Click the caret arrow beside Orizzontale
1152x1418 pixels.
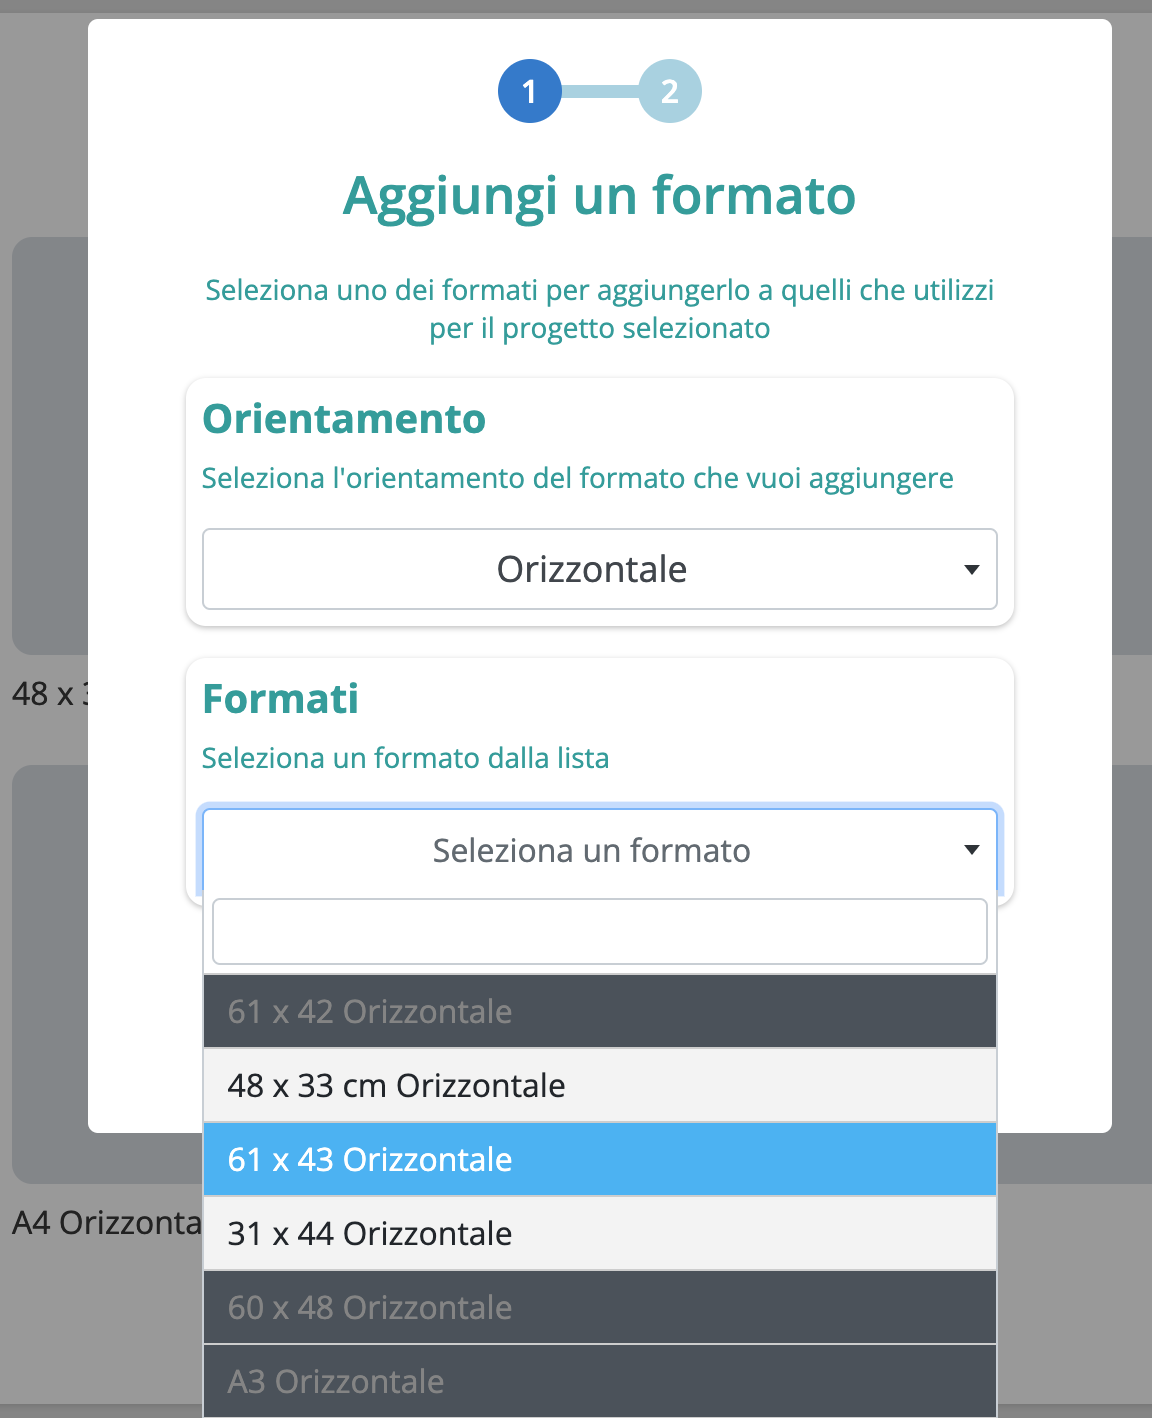971,570
